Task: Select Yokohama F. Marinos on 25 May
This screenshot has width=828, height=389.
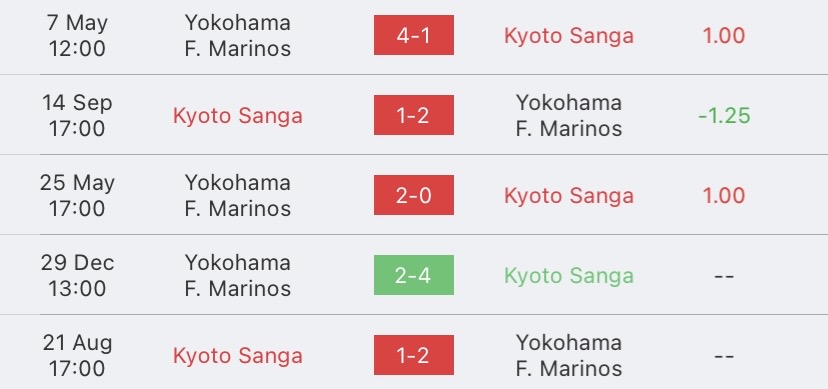Action: pos(238,195)
